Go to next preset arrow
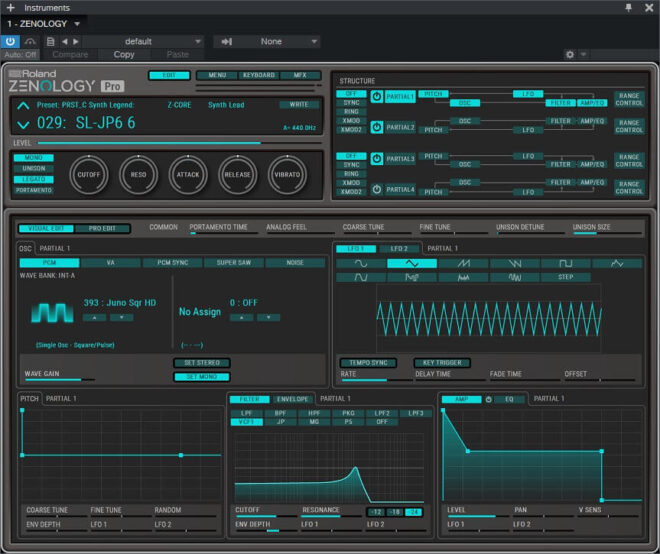The width and height of the screenshot is (660, 554). (x=76, y=41)
